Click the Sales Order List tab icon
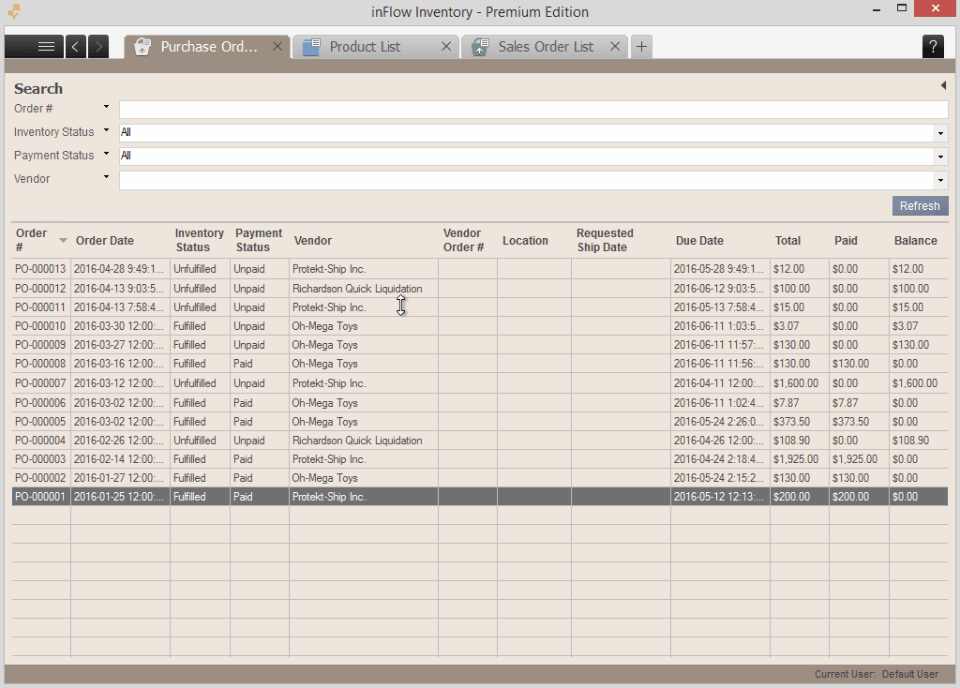Screen dimensions: 960x688 pos(480,47)
